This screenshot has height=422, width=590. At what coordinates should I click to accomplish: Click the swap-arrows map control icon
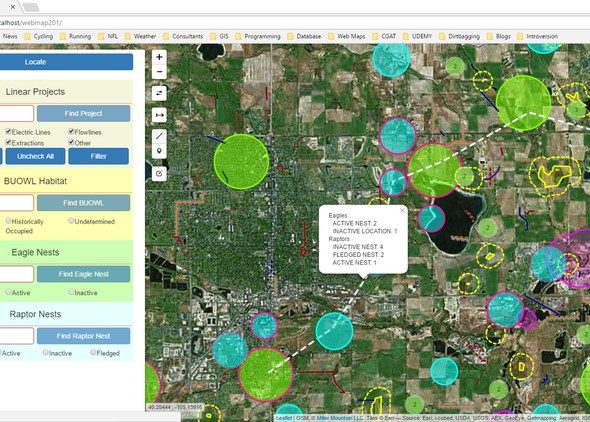[x=159, y=93]
